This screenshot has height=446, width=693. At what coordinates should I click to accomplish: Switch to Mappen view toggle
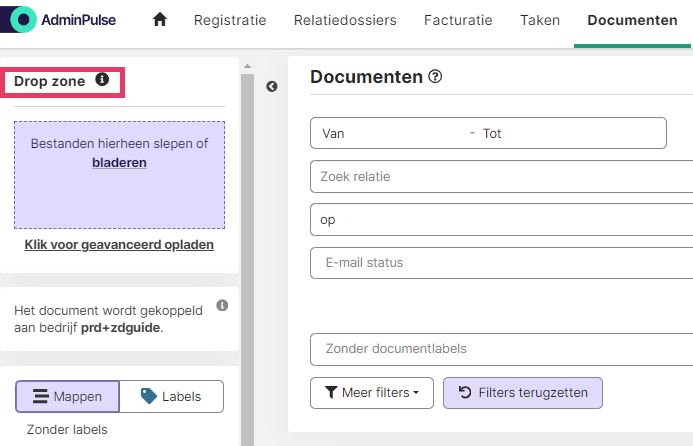click(67, 396)
